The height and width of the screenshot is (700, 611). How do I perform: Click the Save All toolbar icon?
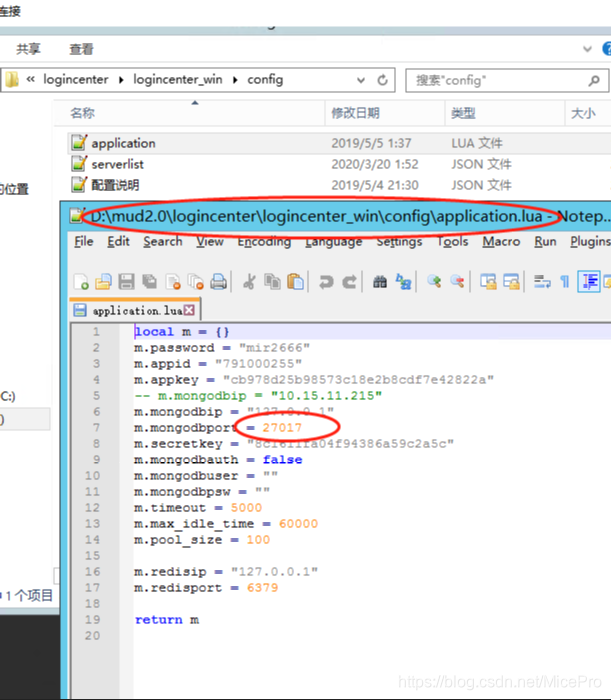tap(150, 282)
